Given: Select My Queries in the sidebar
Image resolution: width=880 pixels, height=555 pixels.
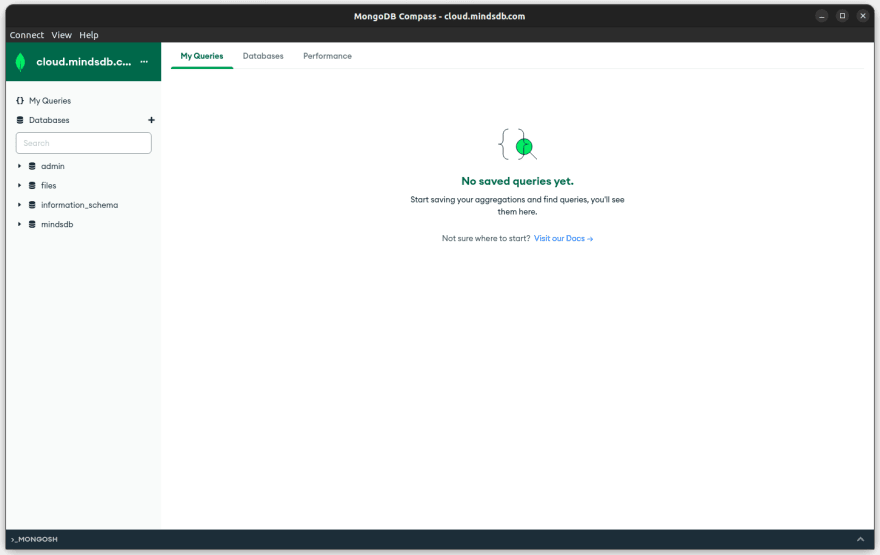Looking at the screenshot, I should pyautogui.click(x=50, y=100).
